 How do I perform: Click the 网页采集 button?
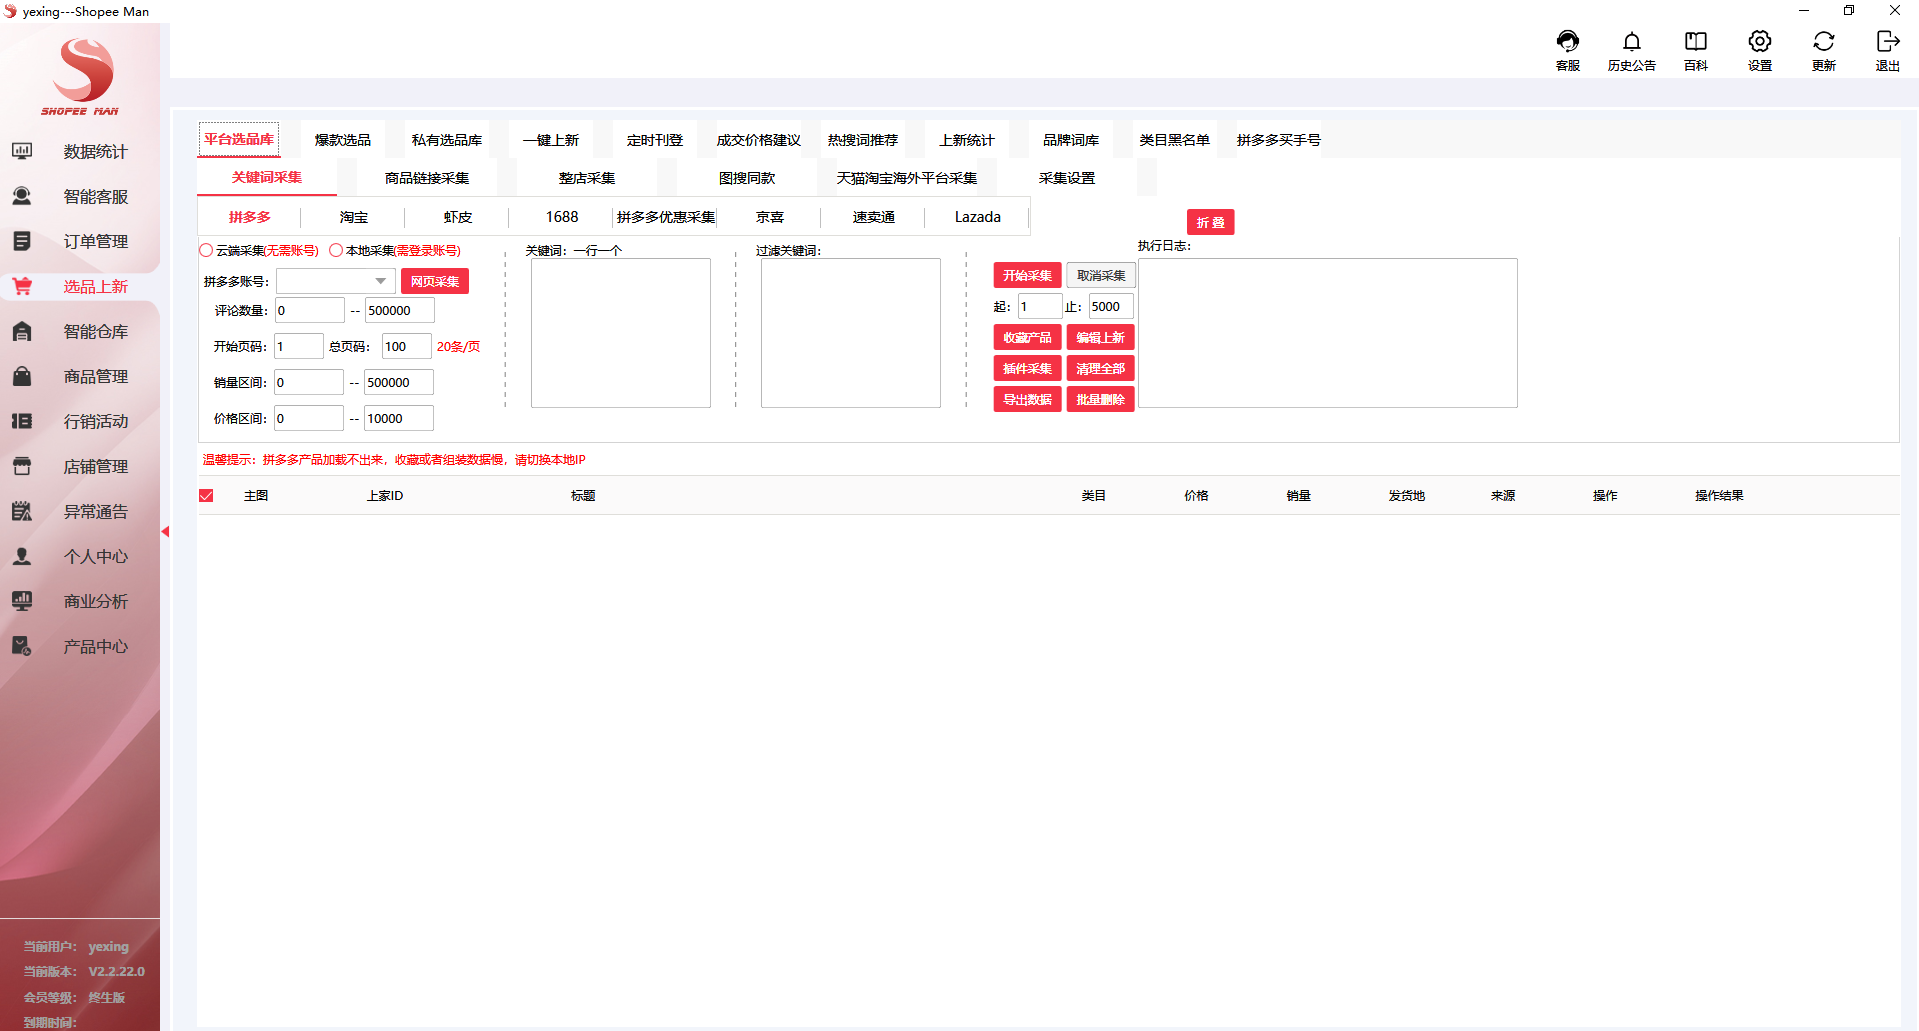[x=435, y=281]
